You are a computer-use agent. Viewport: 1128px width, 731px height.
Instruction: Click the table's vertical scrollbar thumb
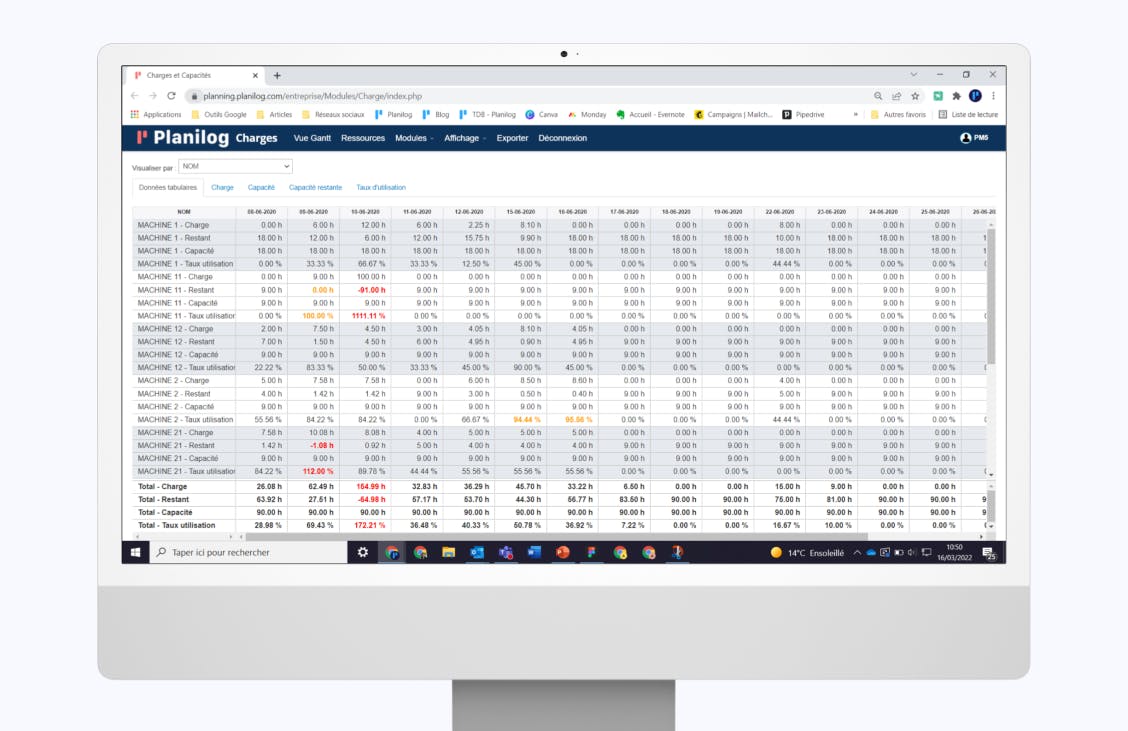click(991, 296)
